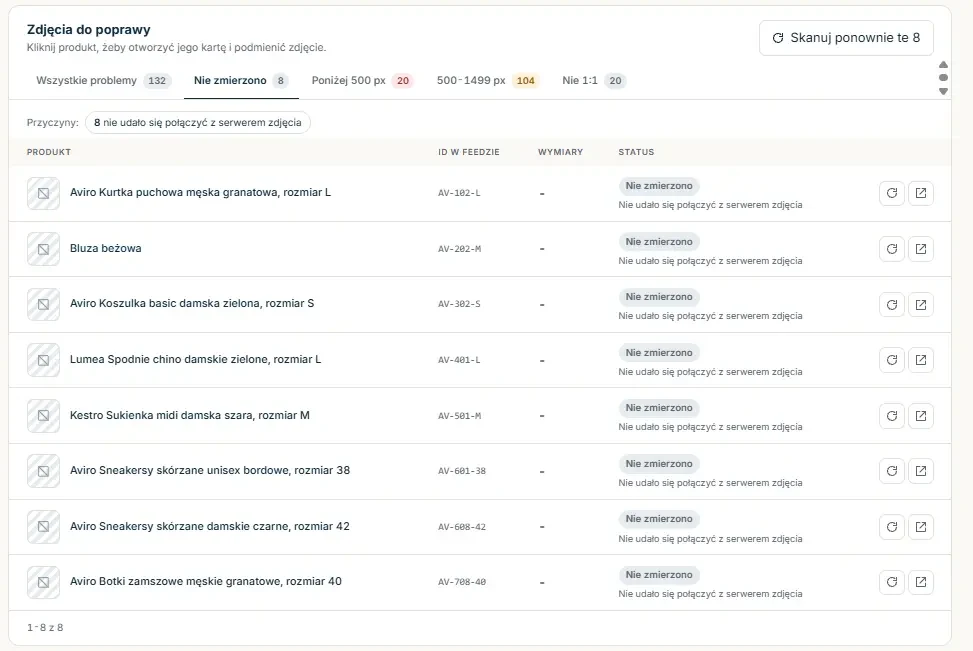Click thumbnail placeholder for Bluza beżowa
Screen dimensions: 973x651
(43, 249)
